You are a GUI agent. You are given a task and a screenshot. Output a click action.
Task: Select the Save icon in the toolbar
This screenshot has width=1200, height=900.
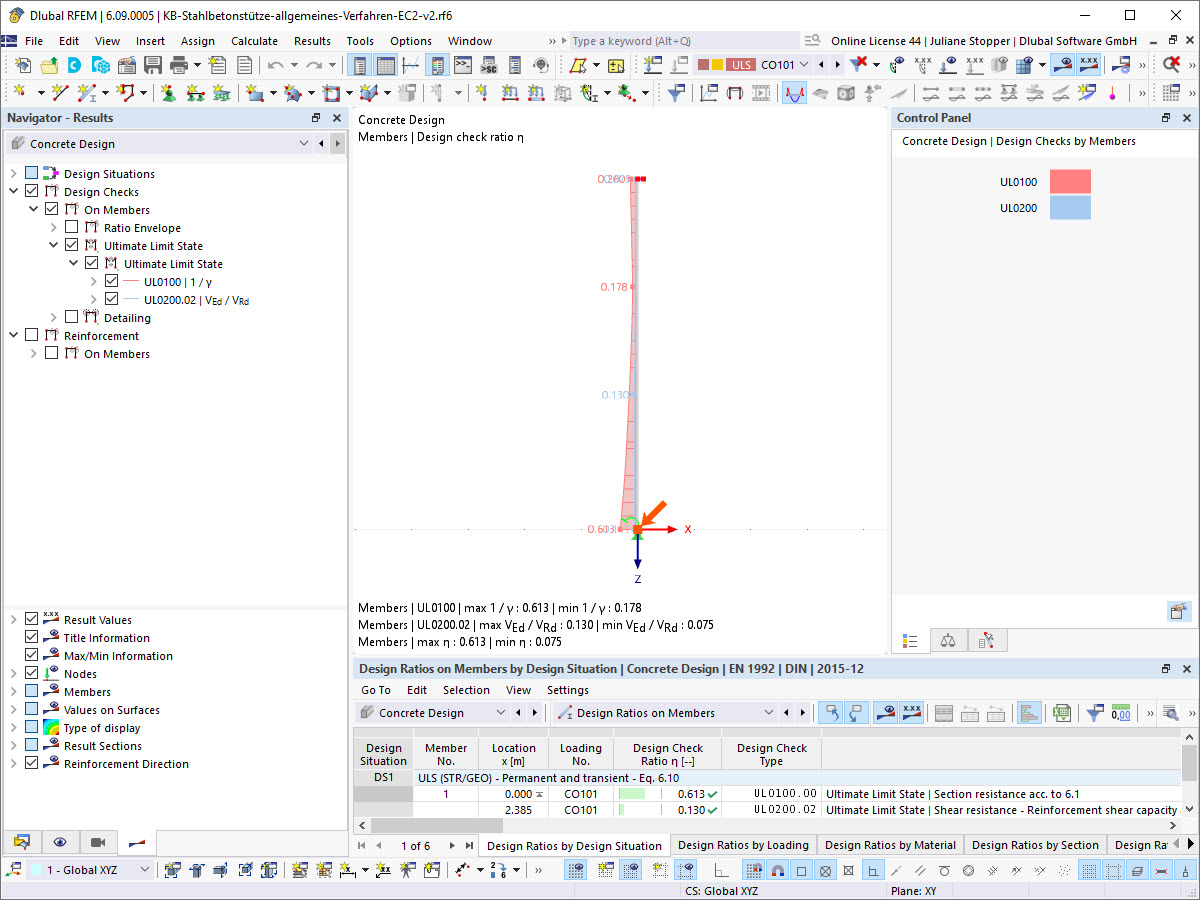pyautogui.click(x=152, y=63)
